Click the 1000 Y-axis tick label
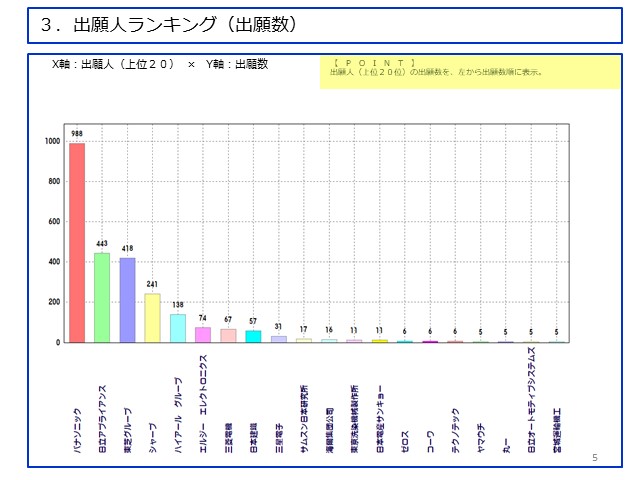 point(52,141)
